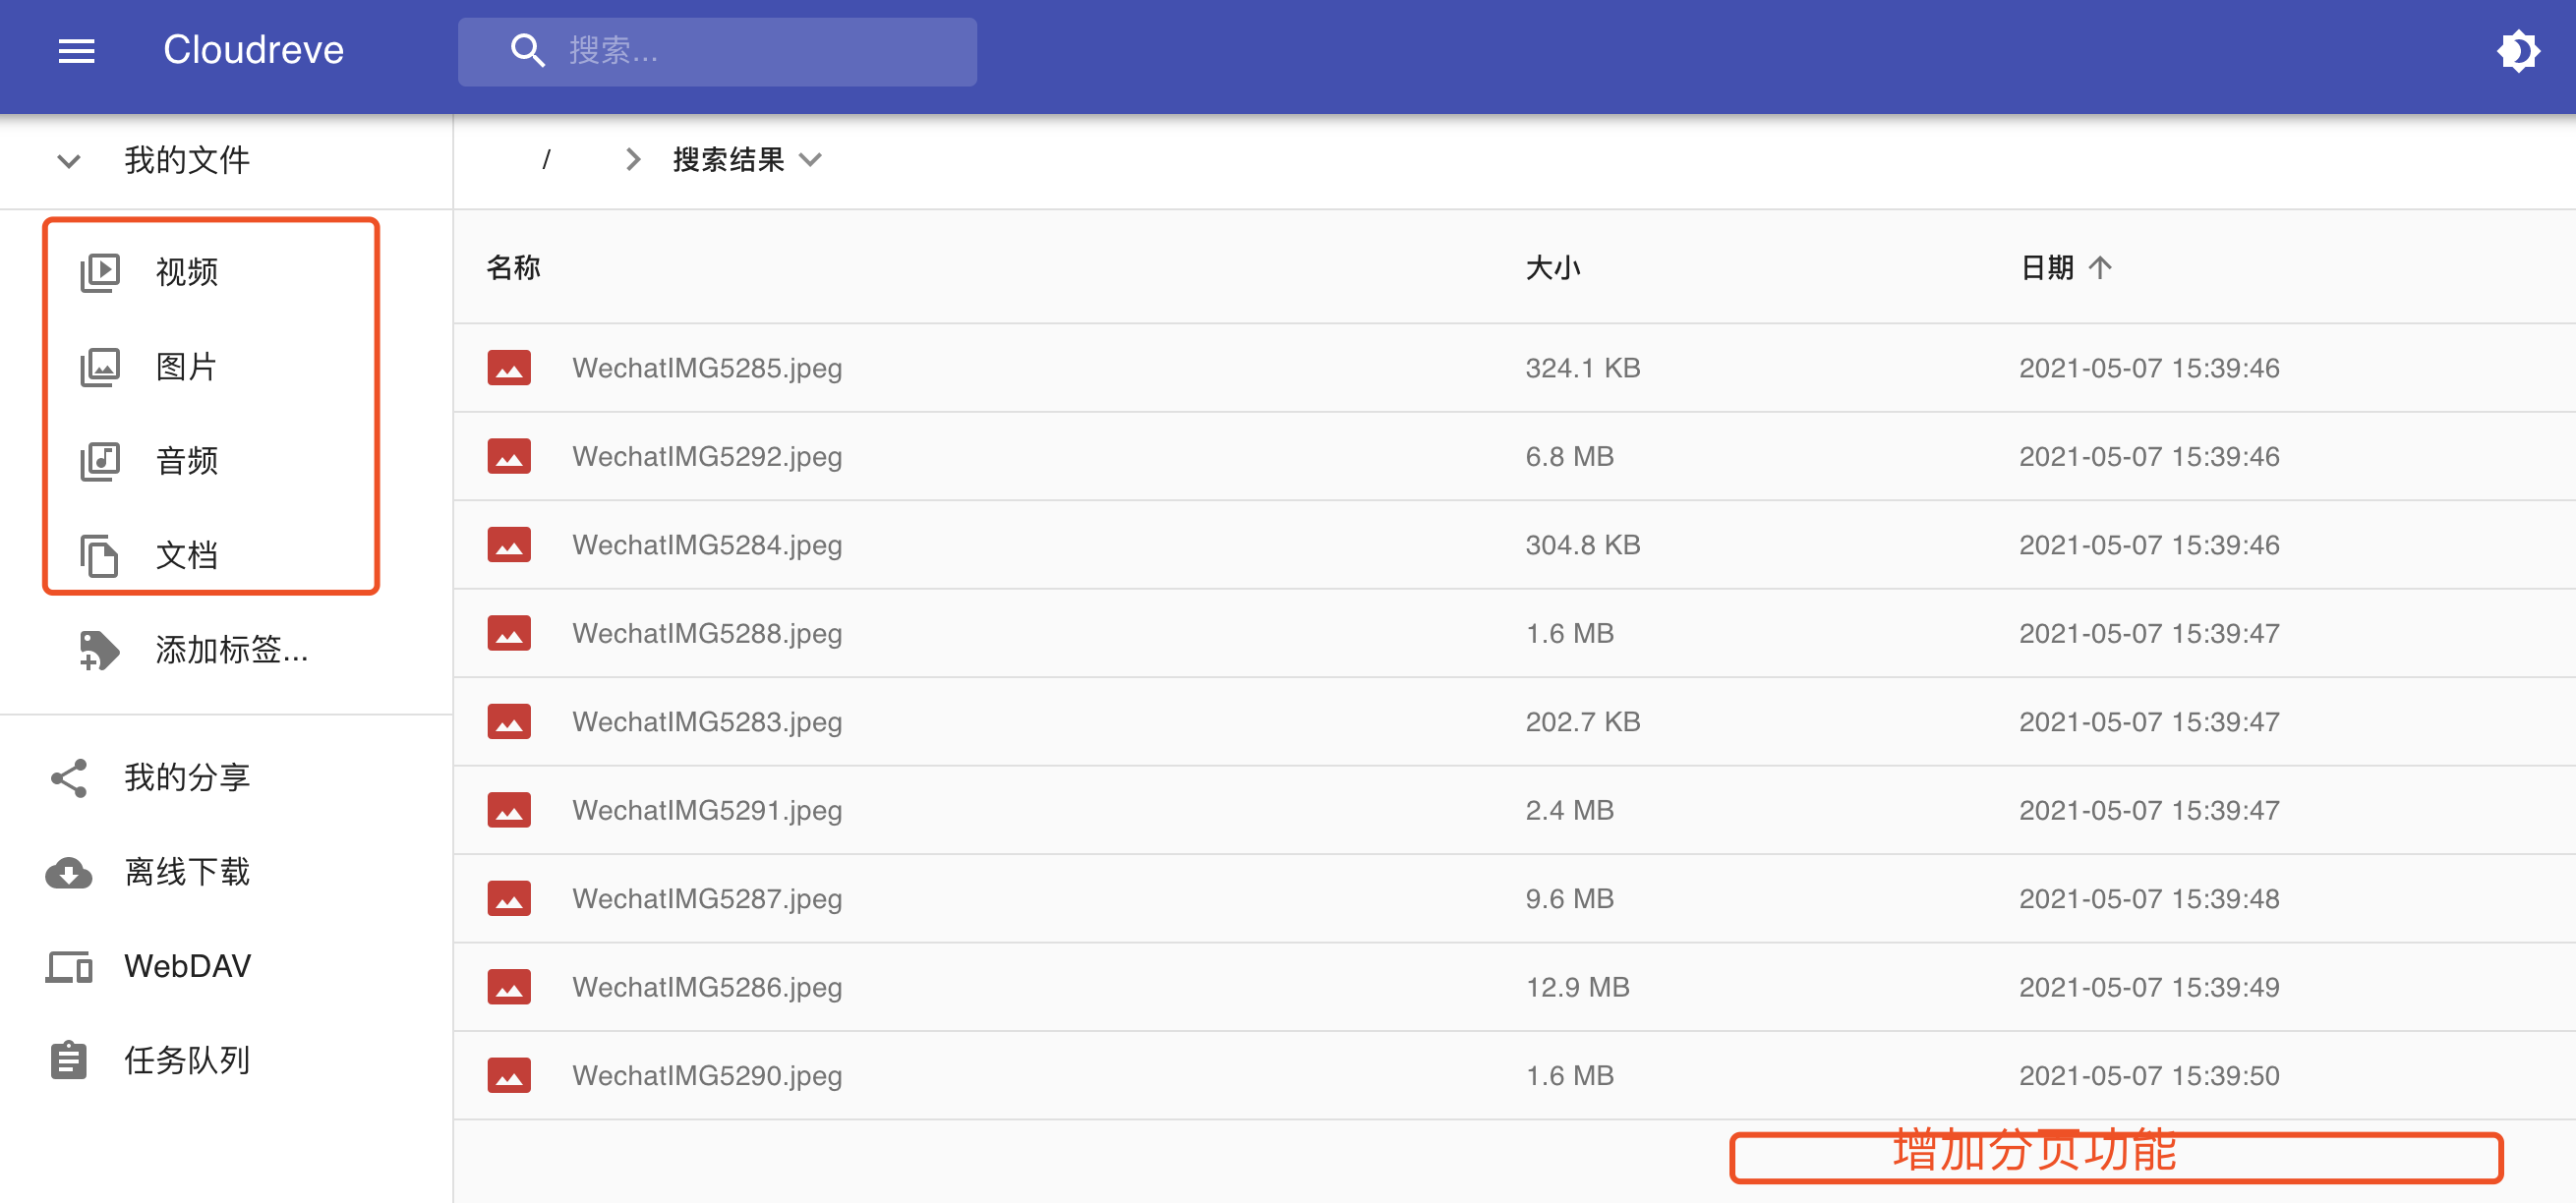The height and width of the screenshot is (1203, 2576).
Task: Click the cloud download icon for 离线下载
Action: (x=69, y=873)
